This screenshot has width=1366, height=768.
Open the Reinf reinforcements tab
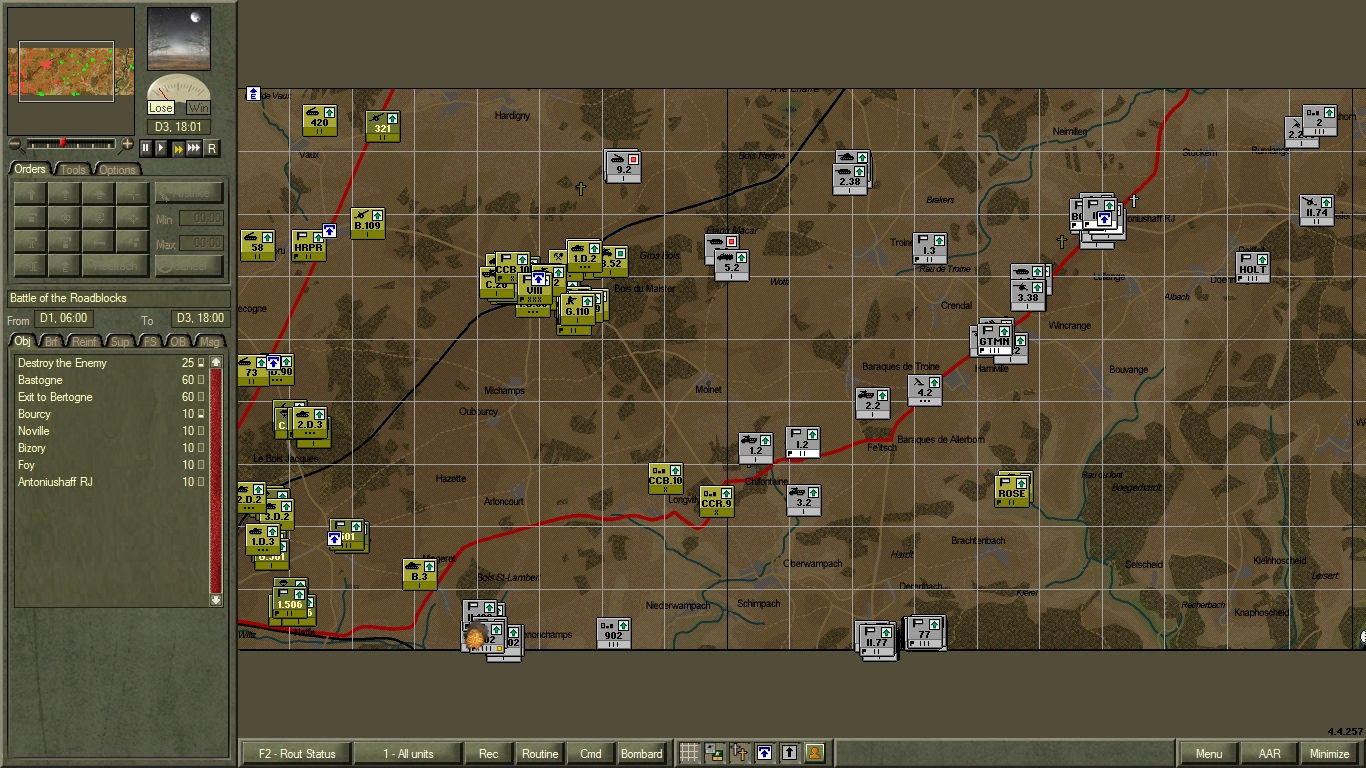(x=86, y=342)
